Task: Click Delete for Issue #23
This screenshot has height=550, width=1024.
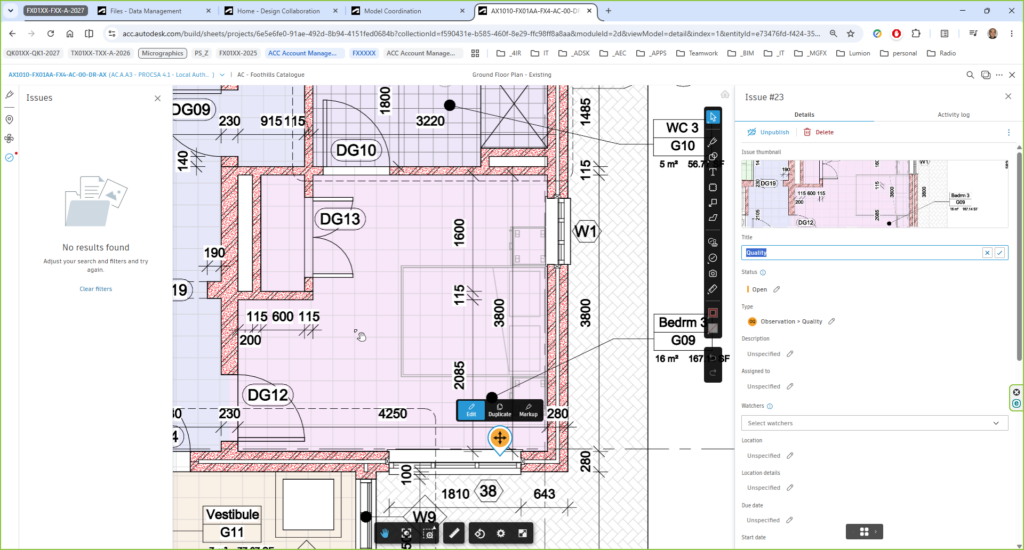Action: coord(818,132)
